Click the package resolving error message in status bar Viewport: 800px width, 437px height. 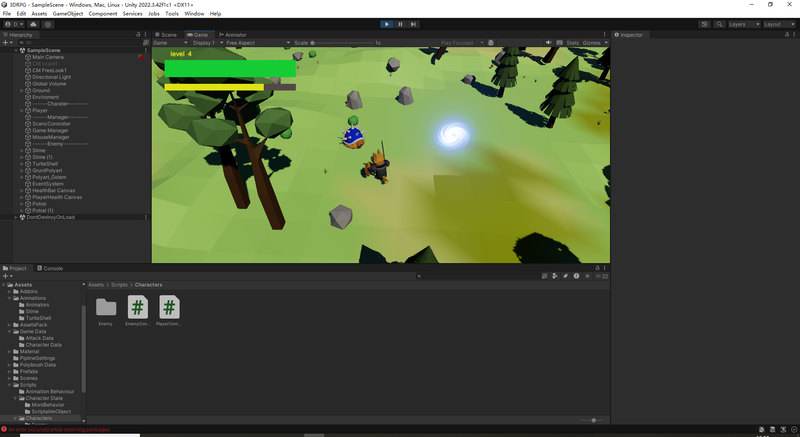(59, 429)
